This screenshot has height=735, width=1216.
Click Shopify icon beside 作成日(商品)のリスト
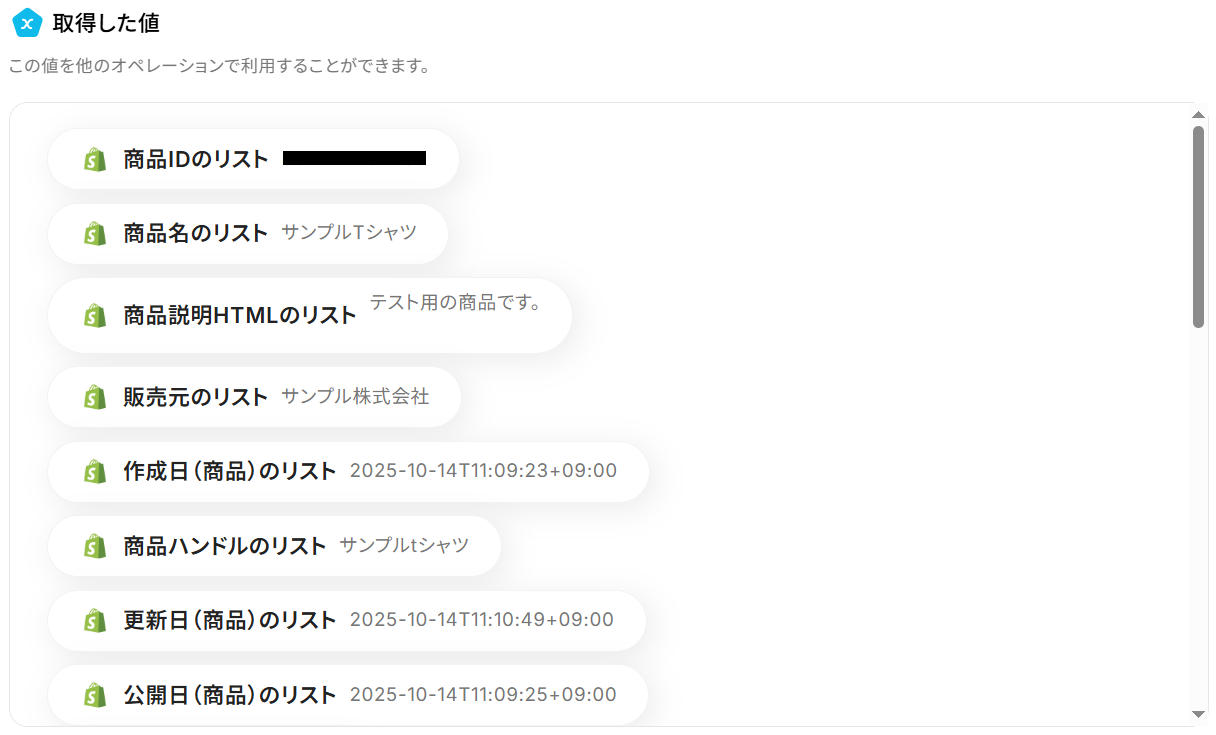95,471
